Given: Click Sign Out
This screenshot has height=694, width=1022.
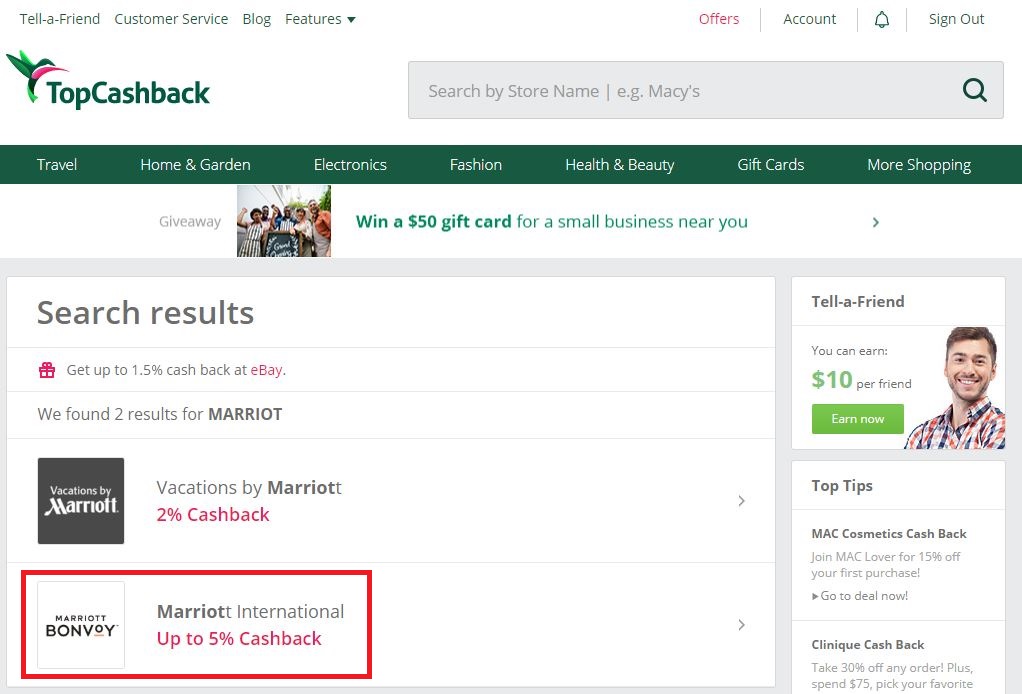Looking at the screenshot, I should [956, 20].
